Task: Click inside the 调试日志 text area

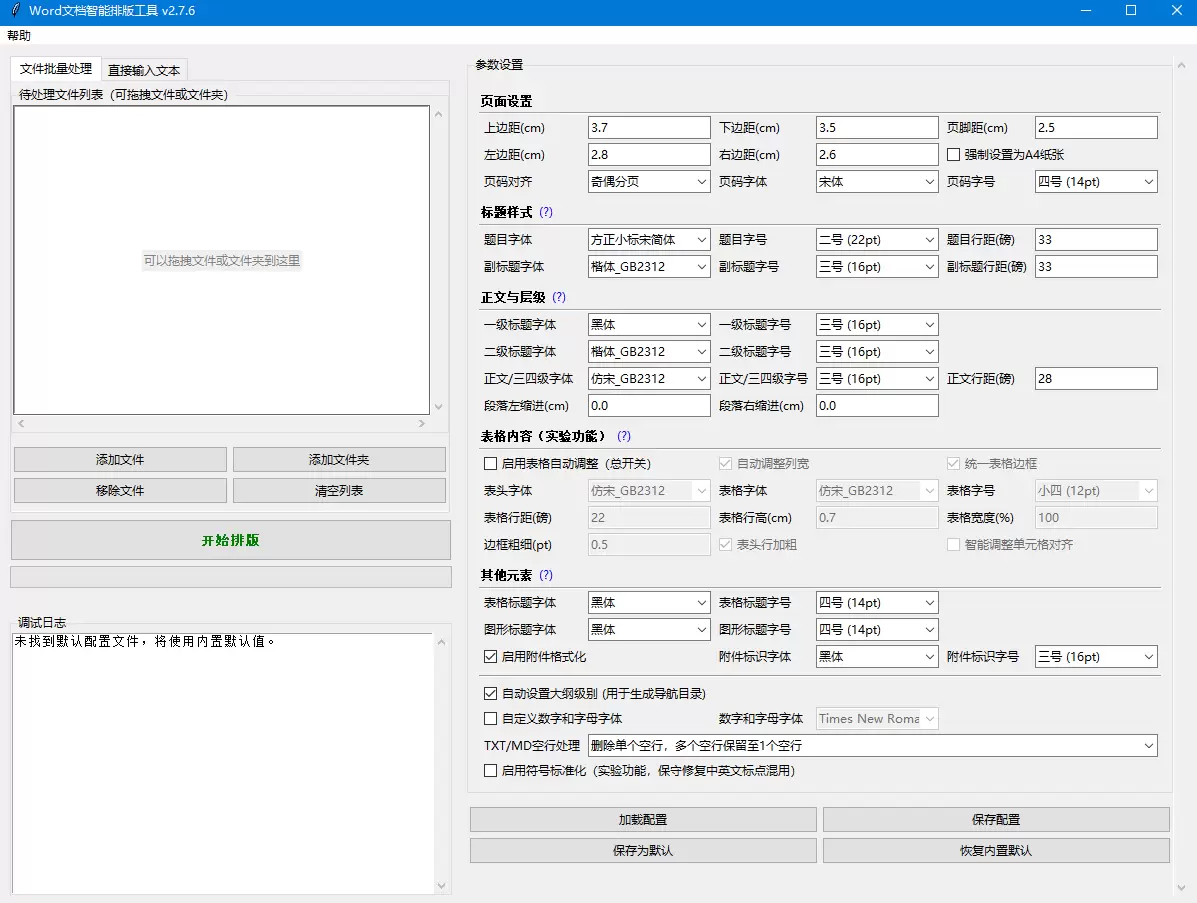Action: (223, 763)
